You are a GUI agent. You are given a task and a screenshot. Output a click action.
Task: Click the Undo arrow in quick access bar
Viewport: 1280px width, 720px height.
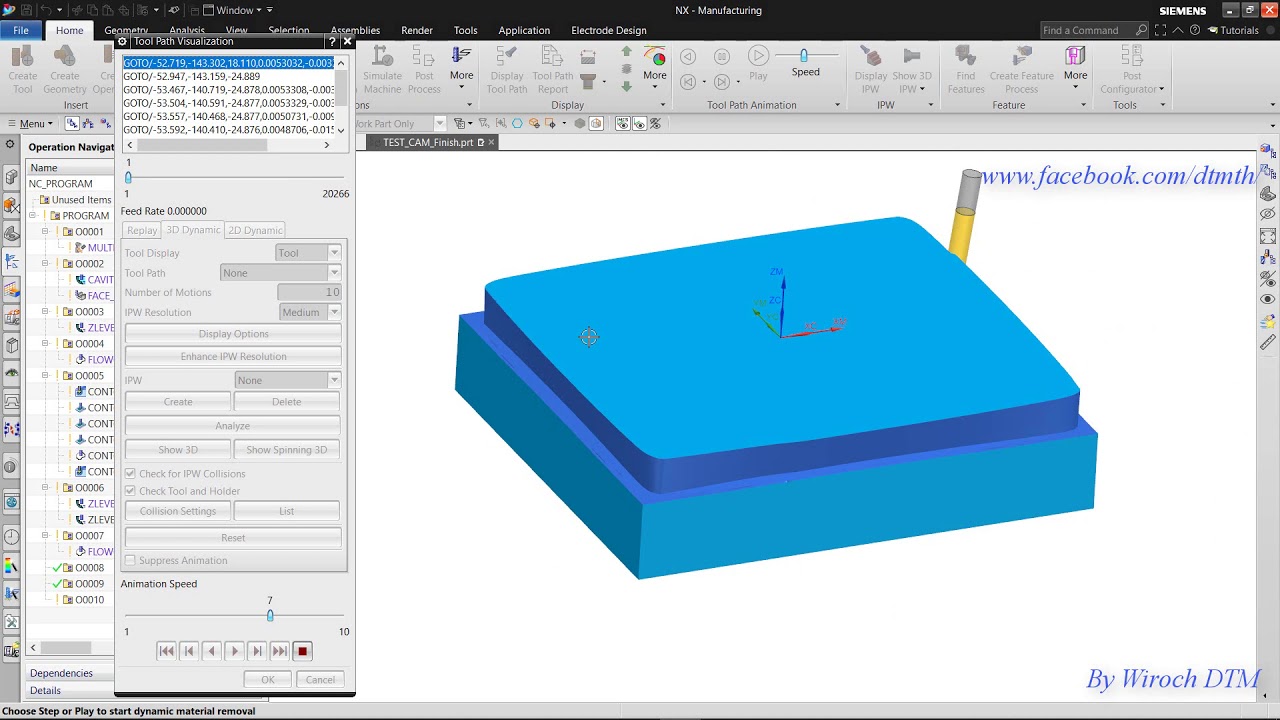46,10
